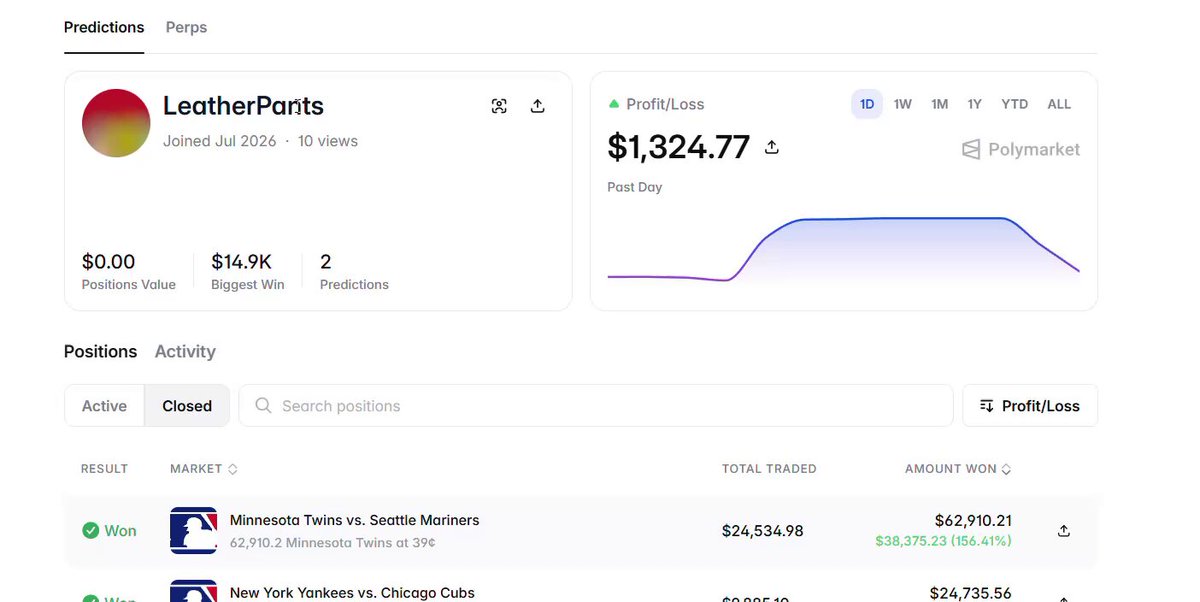Switch the chart to the 1W range

click(903, 104)
